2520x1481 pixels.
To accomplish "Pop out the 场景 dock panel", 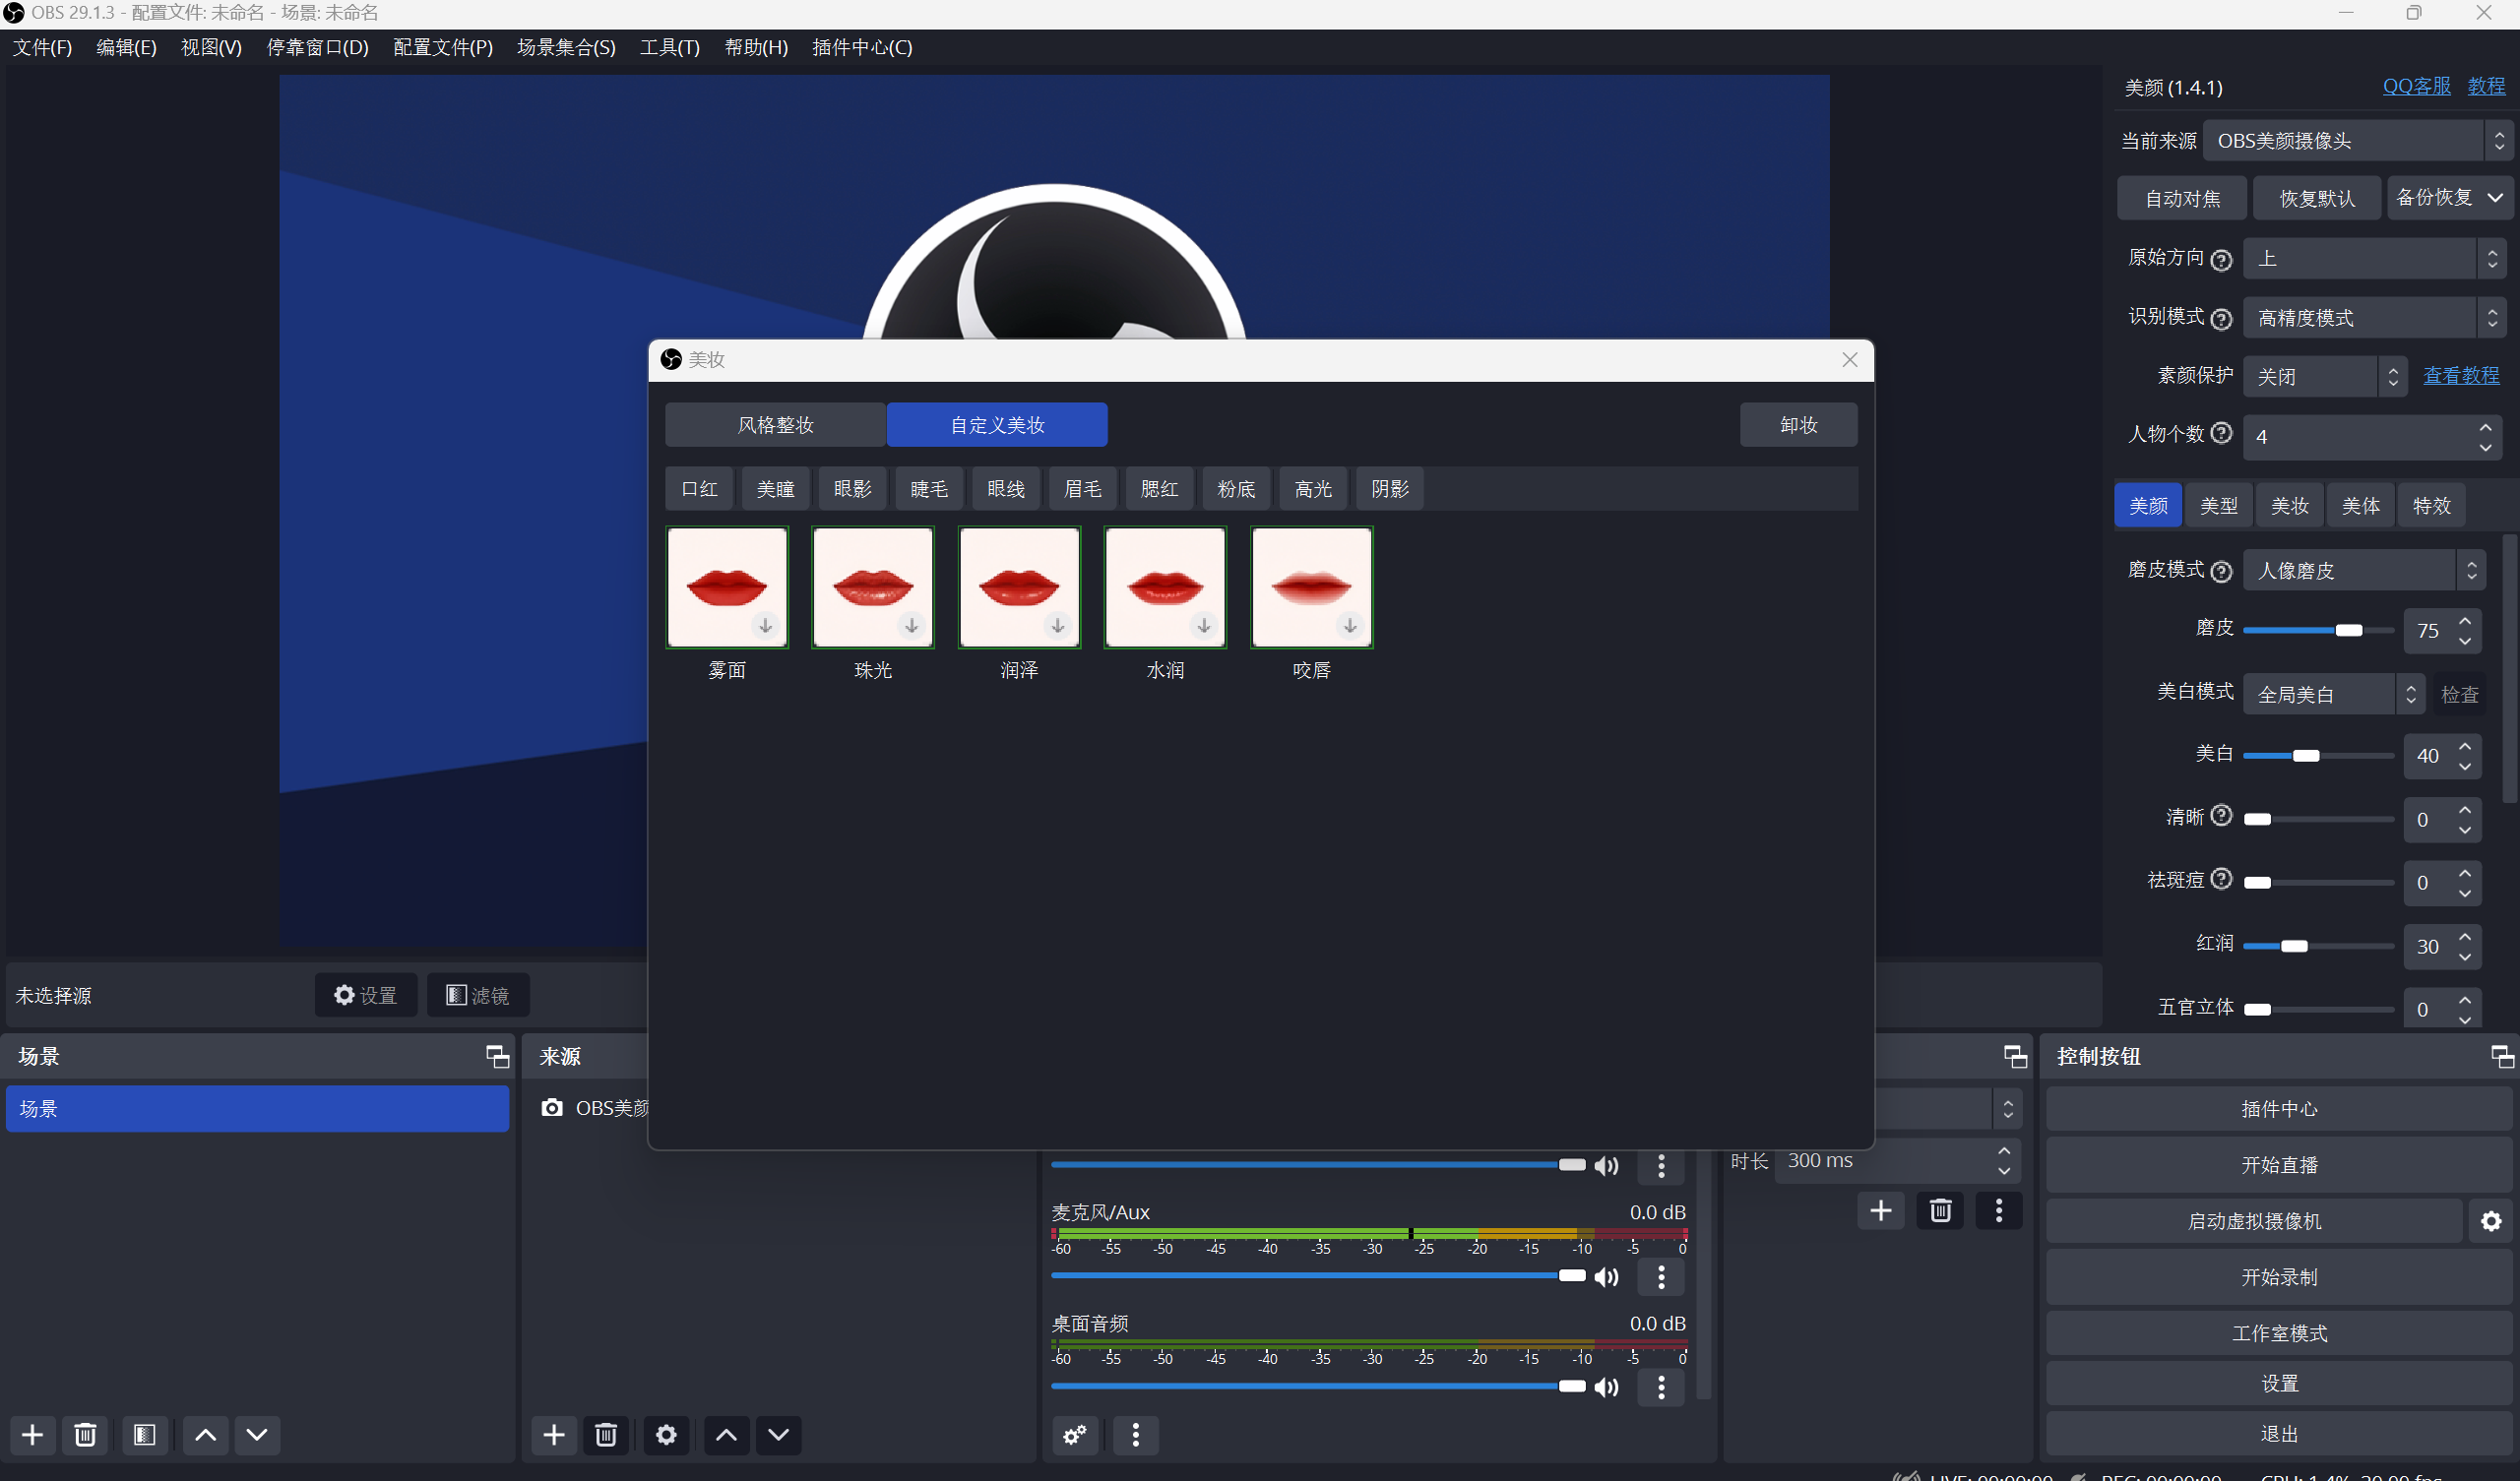I will pos(497,1056).
